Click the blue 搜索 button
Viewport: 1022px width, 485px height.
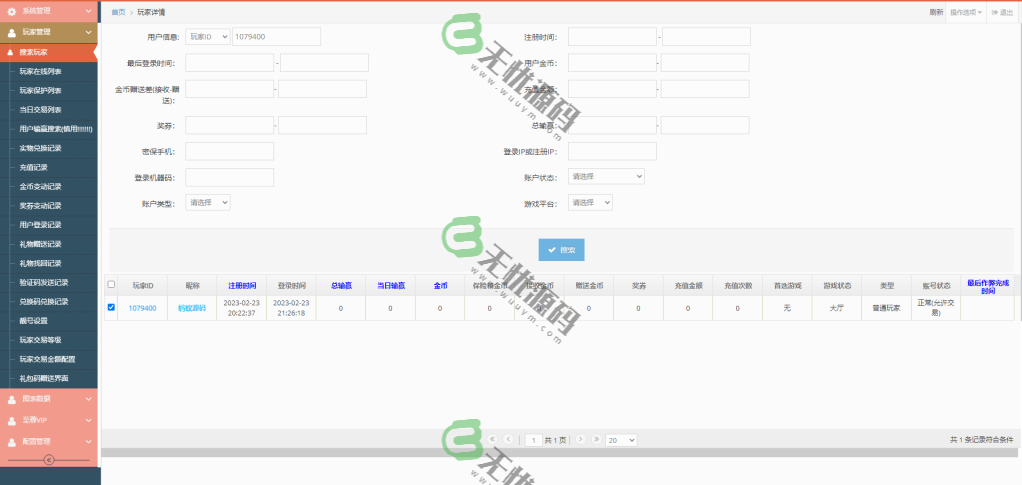click(561, 250)
